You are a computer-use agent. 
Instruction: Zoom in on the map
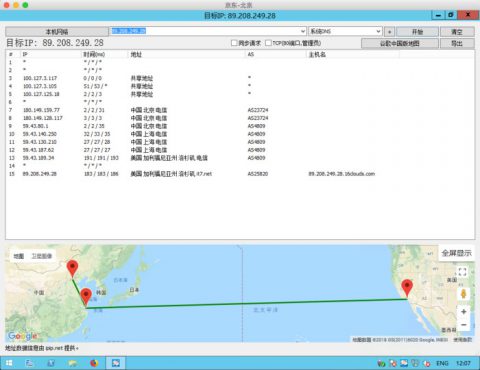pyautogui.click(x=463, y=312)
